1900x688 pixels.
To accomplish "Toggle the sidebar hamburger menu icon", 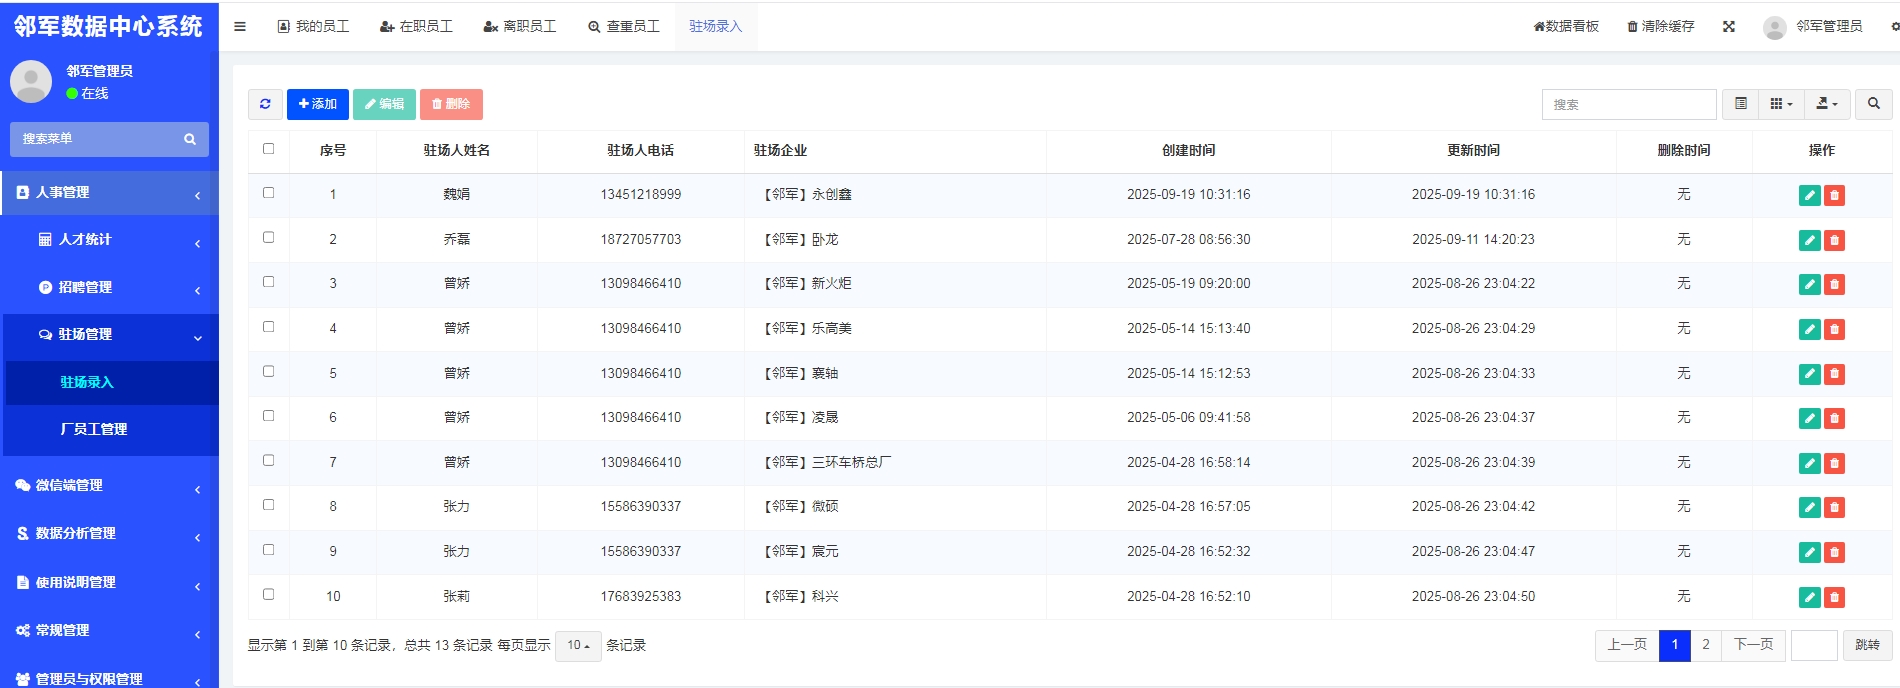I will [x=240, y=27].
